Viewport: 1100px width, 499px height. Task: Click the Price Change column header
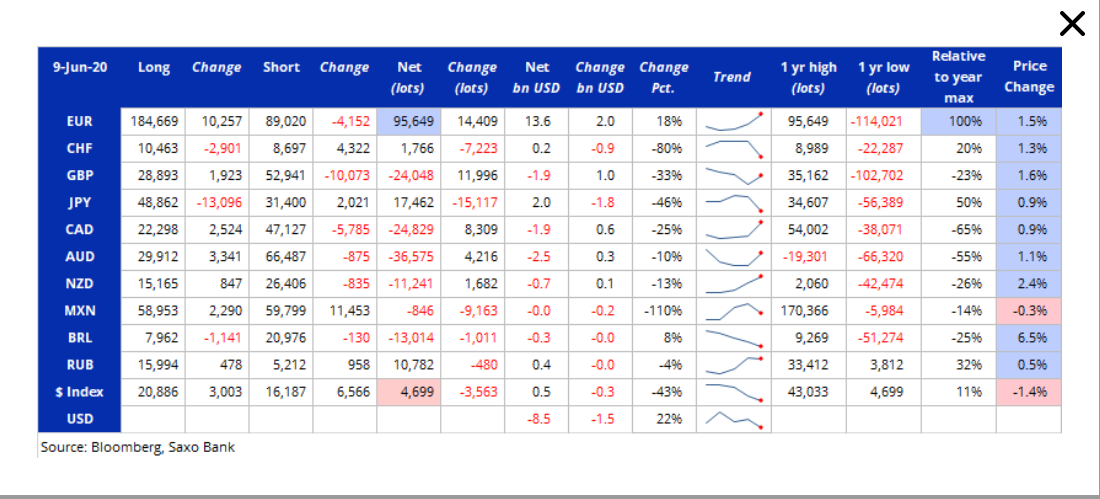(x=1029, y=77)
